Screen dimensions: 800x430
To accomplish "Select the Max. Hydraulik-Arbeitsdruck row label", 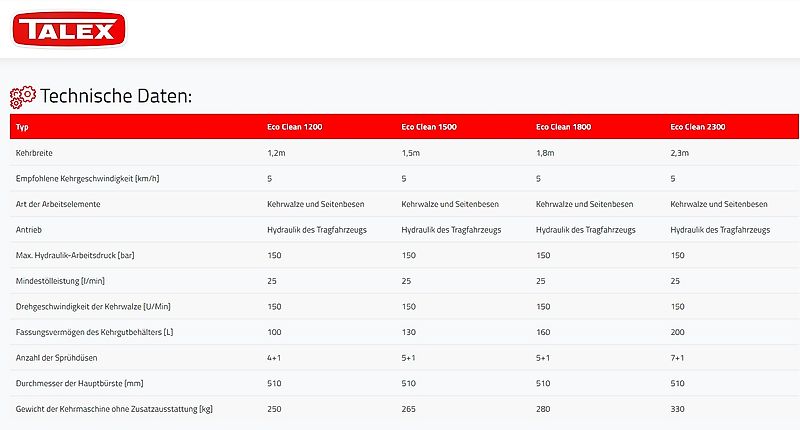I will click(76, 256).
